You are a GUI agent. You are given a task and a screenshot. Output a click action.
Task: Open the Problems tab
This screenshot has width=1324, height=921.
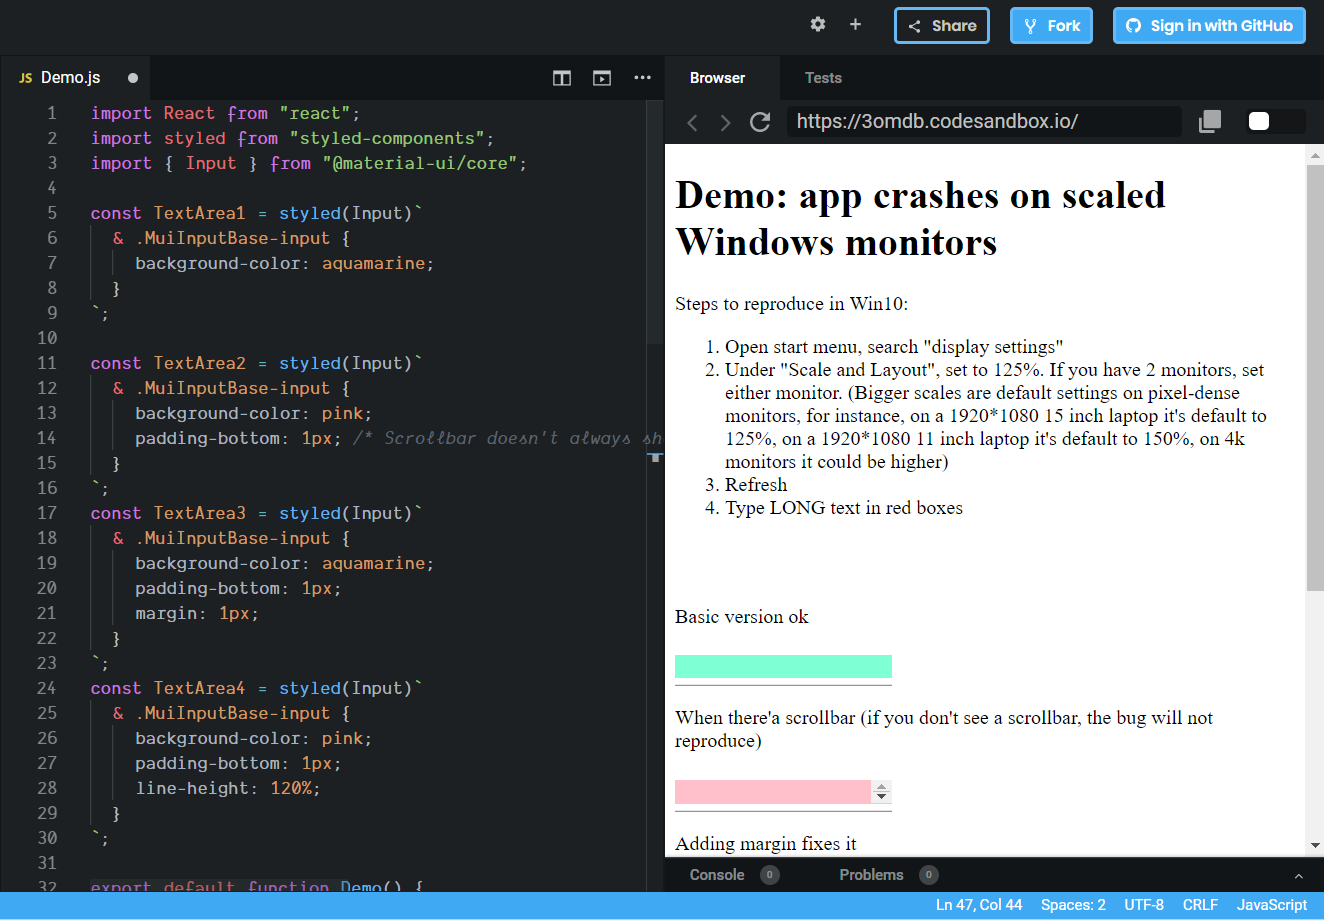tap(871, 874)
